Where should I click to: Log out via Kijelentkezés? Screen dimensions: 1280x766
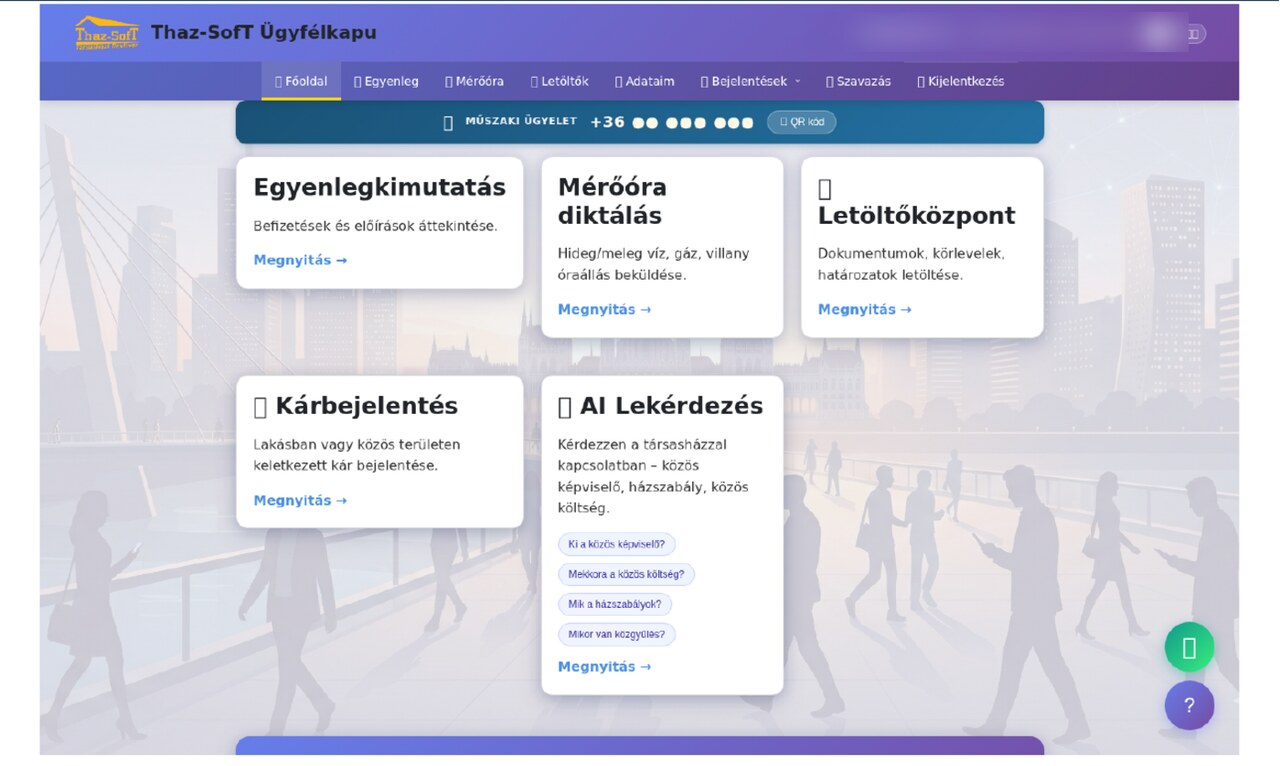960,81
